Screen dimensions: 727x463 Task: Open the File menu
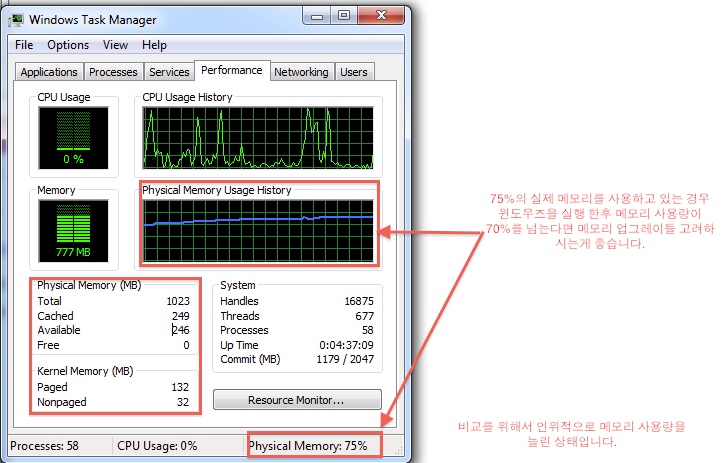coord(24,45)
